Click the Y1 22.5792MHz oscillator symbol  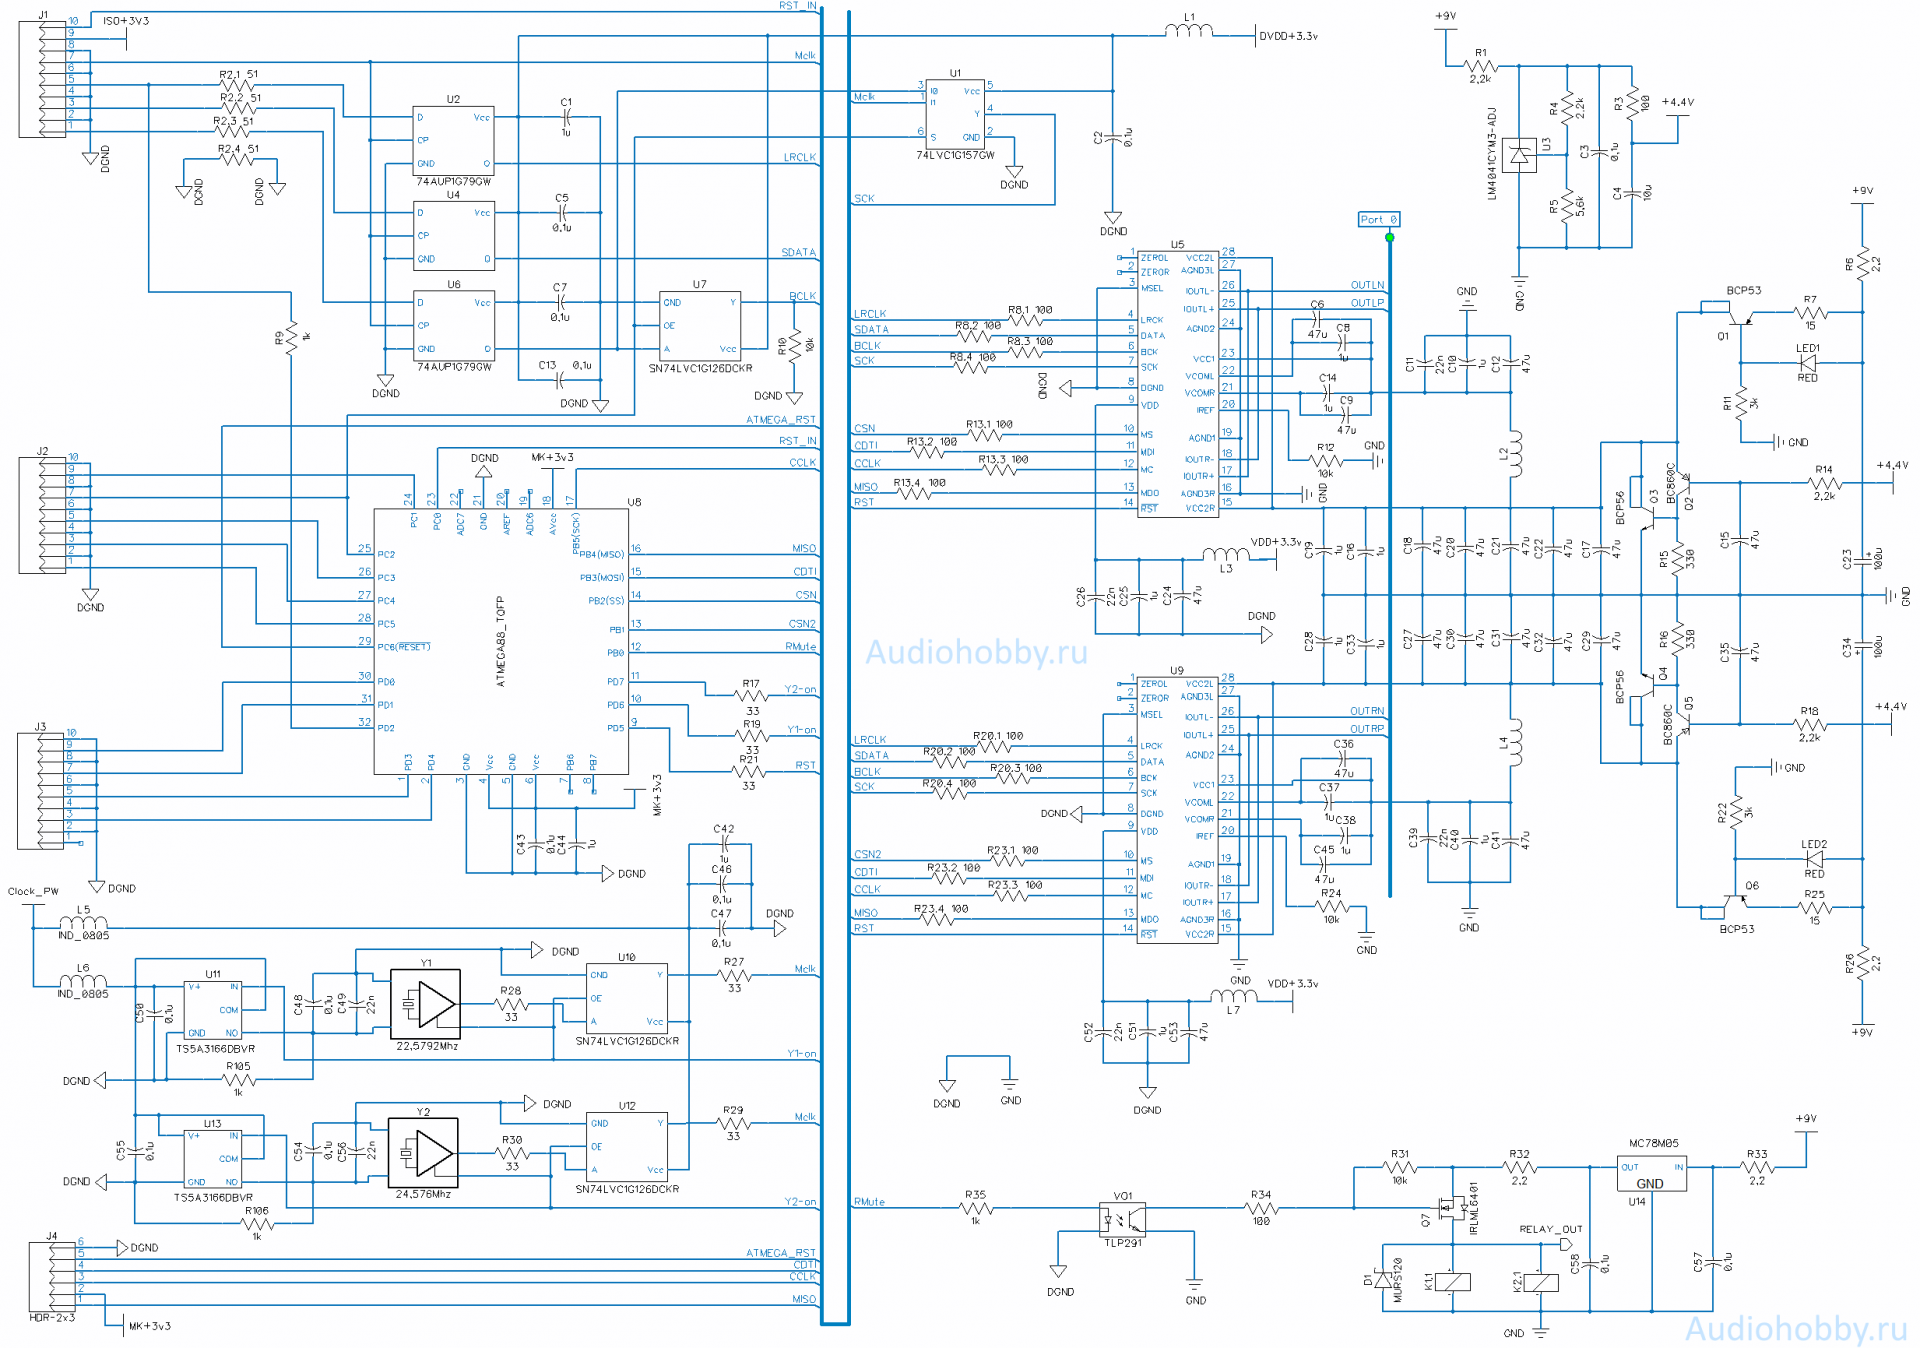tap(425, 1004)
